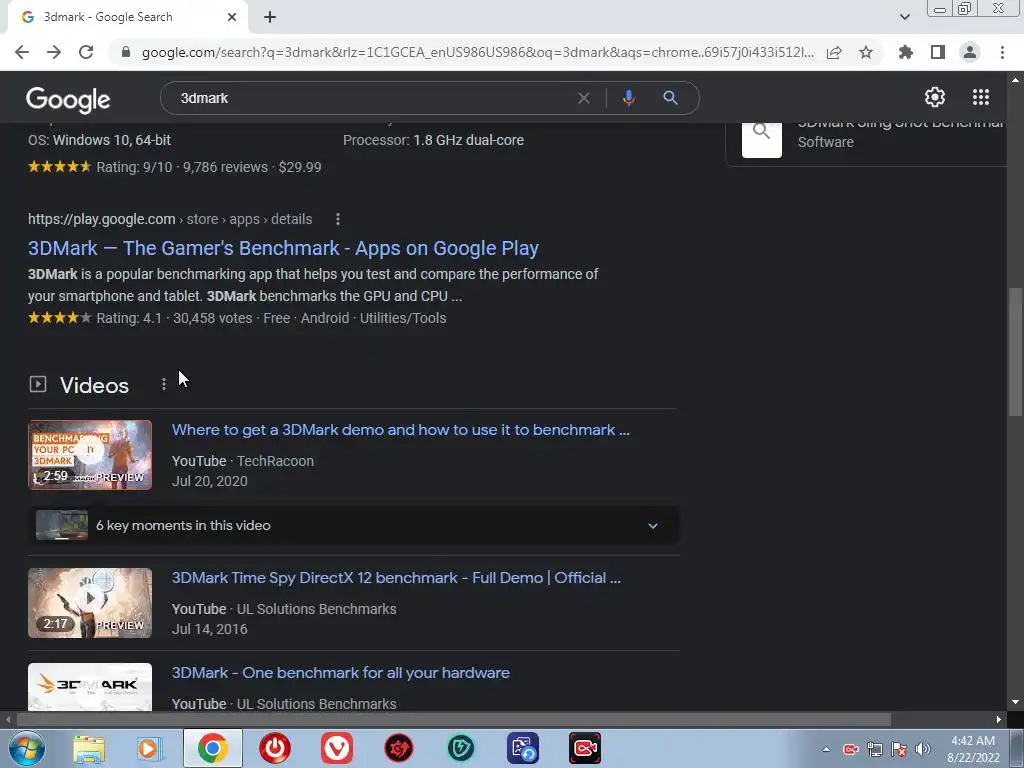Open 'Where to get a 3DMark demo' video
Image resolution: width=1024 pixels, height=768 pixels.
point(400,430)
